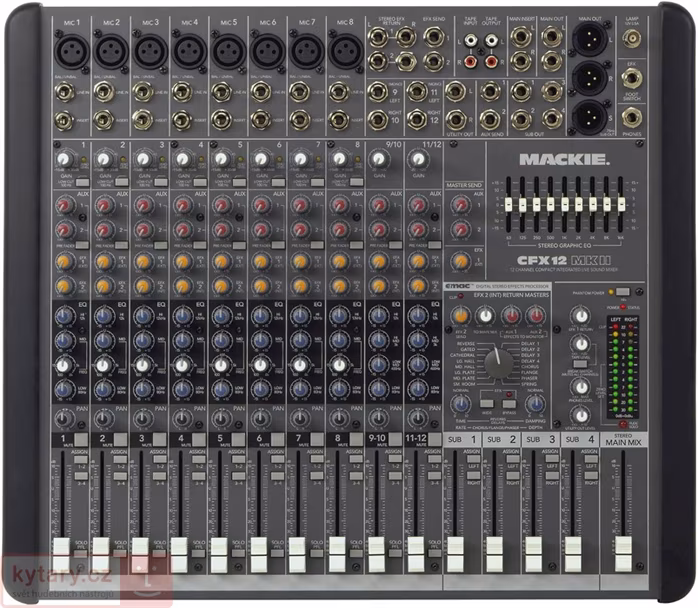Click the Phones output jack
This screenshot has width=698, height=608.
pyautogui.click(x=631, y=118)
